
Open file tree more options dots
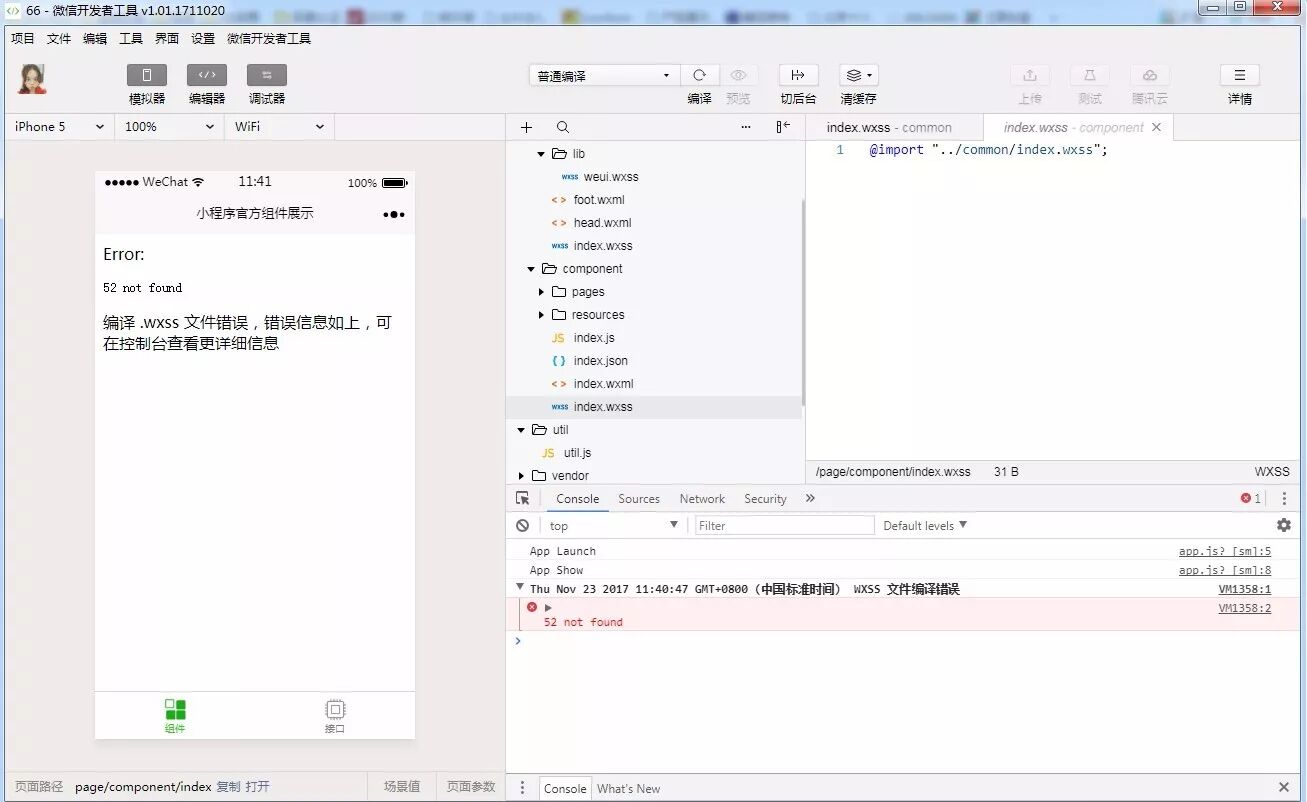[x=746, y=127]
